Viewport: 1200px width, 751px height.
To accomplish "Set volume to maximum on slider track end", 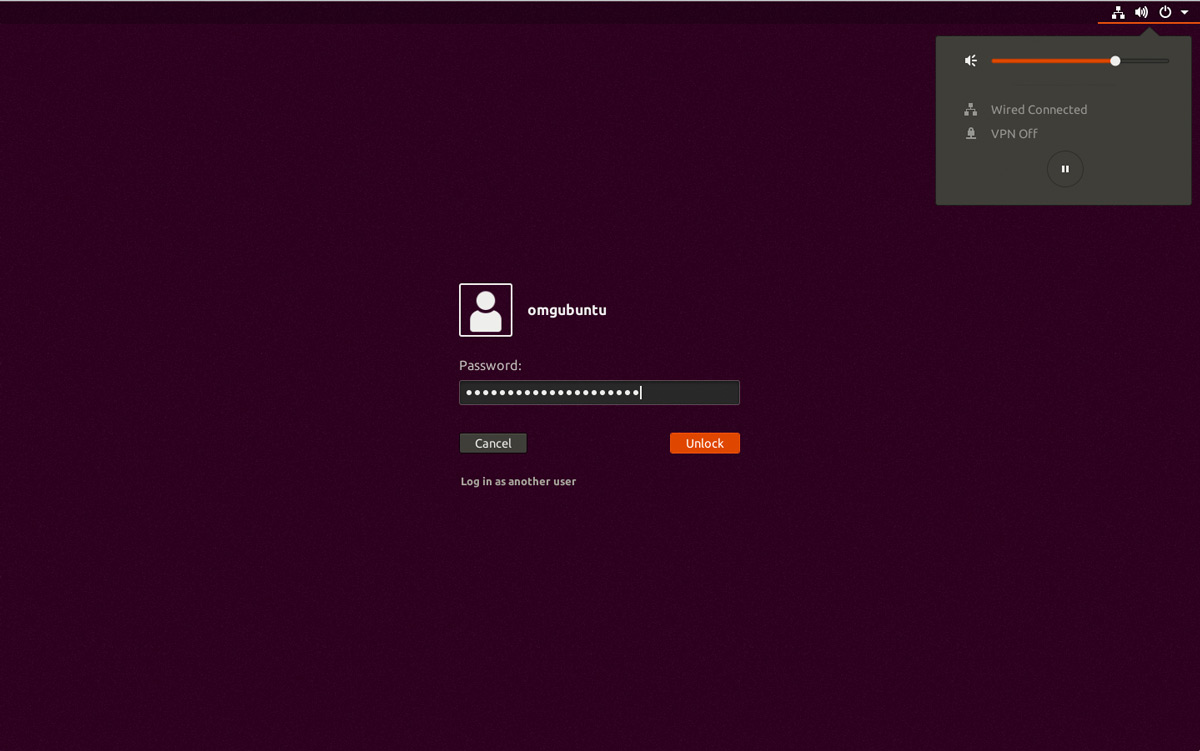I will point(1168,61).
